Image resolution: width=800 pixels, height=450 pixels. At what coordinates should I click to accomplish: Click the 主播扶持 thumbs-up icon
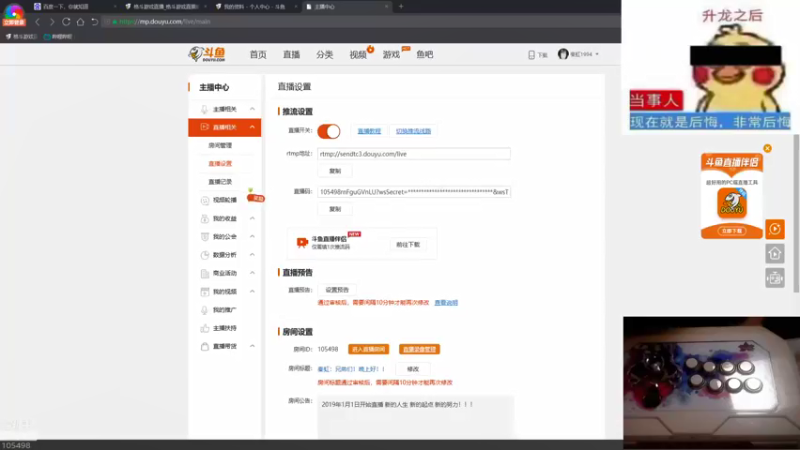[x=205, y=328]
